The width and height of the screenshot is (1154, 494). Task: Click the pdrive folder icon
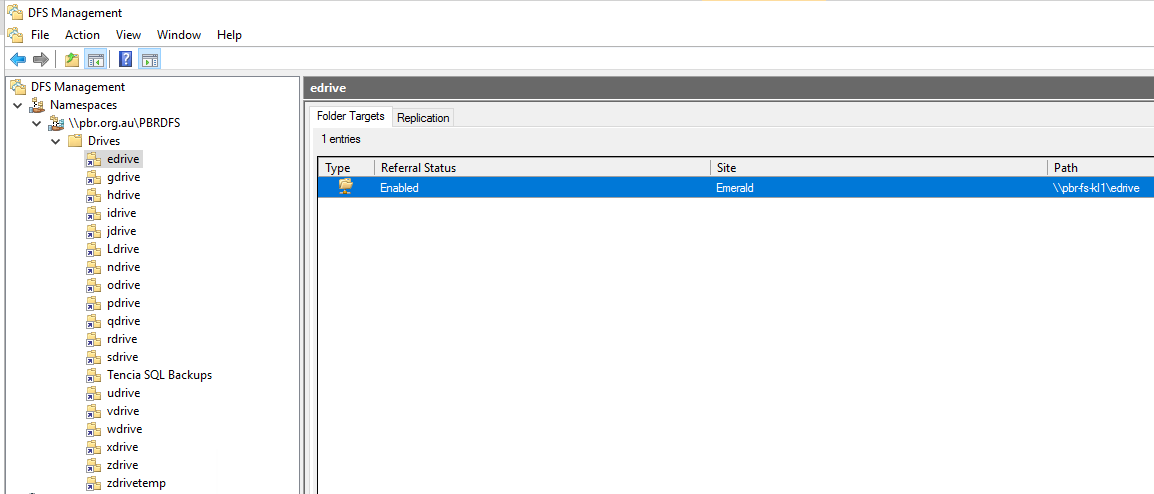[x=93, y=303]
